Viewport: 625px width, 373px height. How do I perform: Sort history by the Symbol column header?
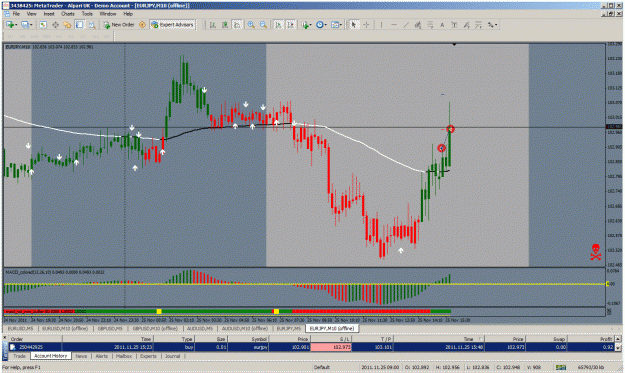coord(248,339)
